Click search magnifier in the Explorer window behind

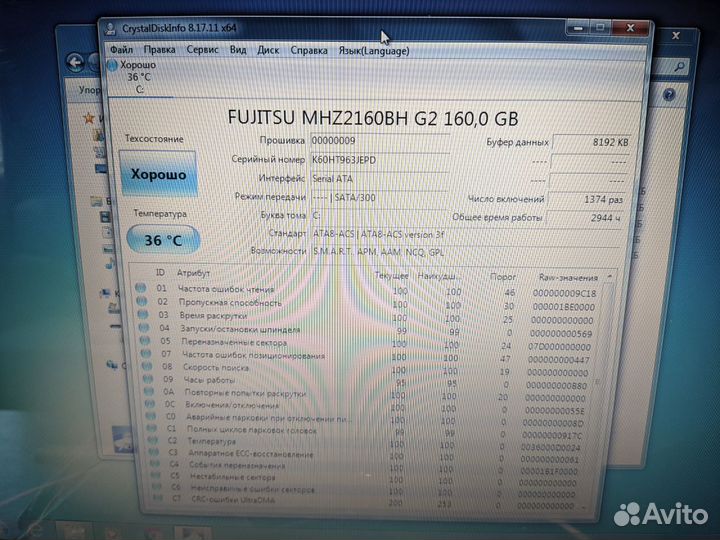pos(679,67)
